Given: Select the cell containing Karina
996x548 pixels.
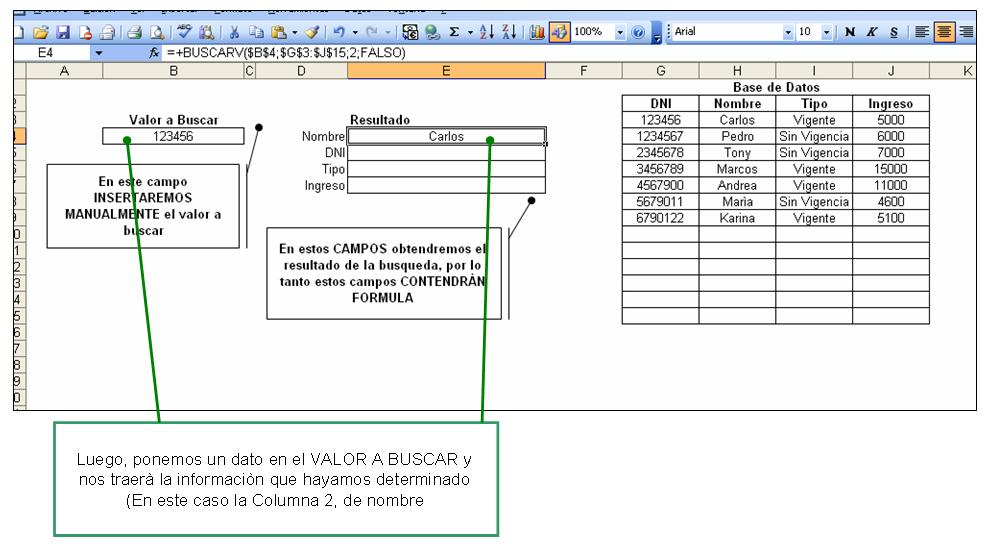Looking at the screenshot, I should point(737,218).
